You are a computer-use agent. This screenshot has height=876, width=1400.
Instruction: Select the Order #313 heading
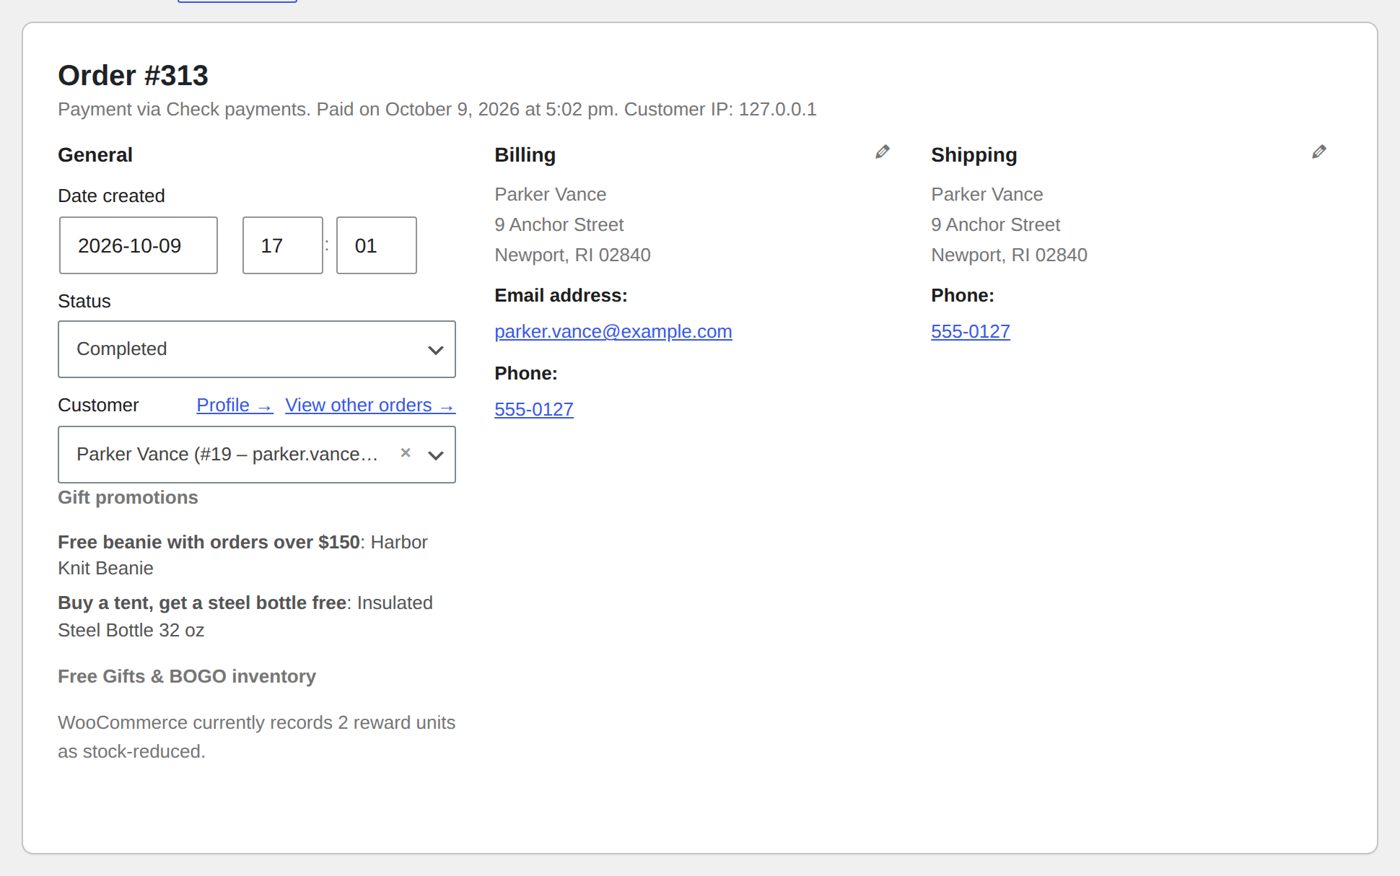133,75
